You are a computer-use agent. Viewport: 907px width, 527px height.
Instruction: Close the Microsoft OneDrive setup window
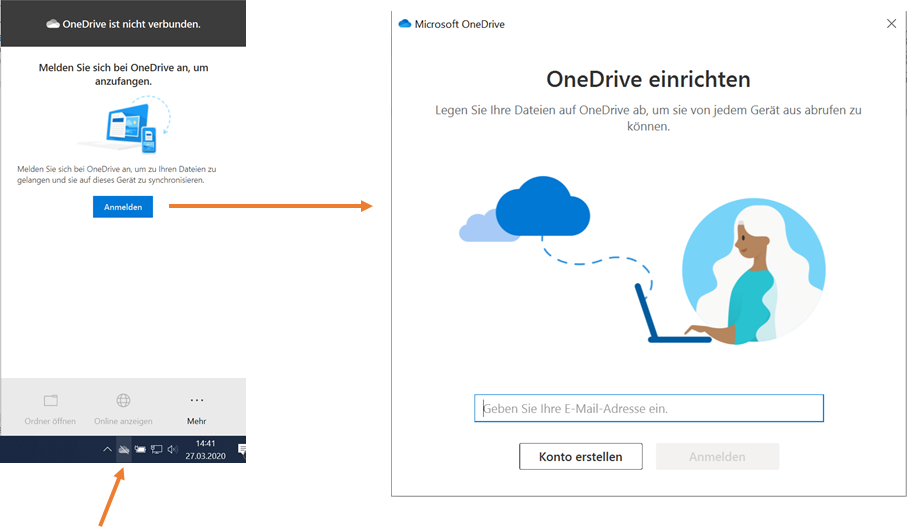[x=891, y=24]
